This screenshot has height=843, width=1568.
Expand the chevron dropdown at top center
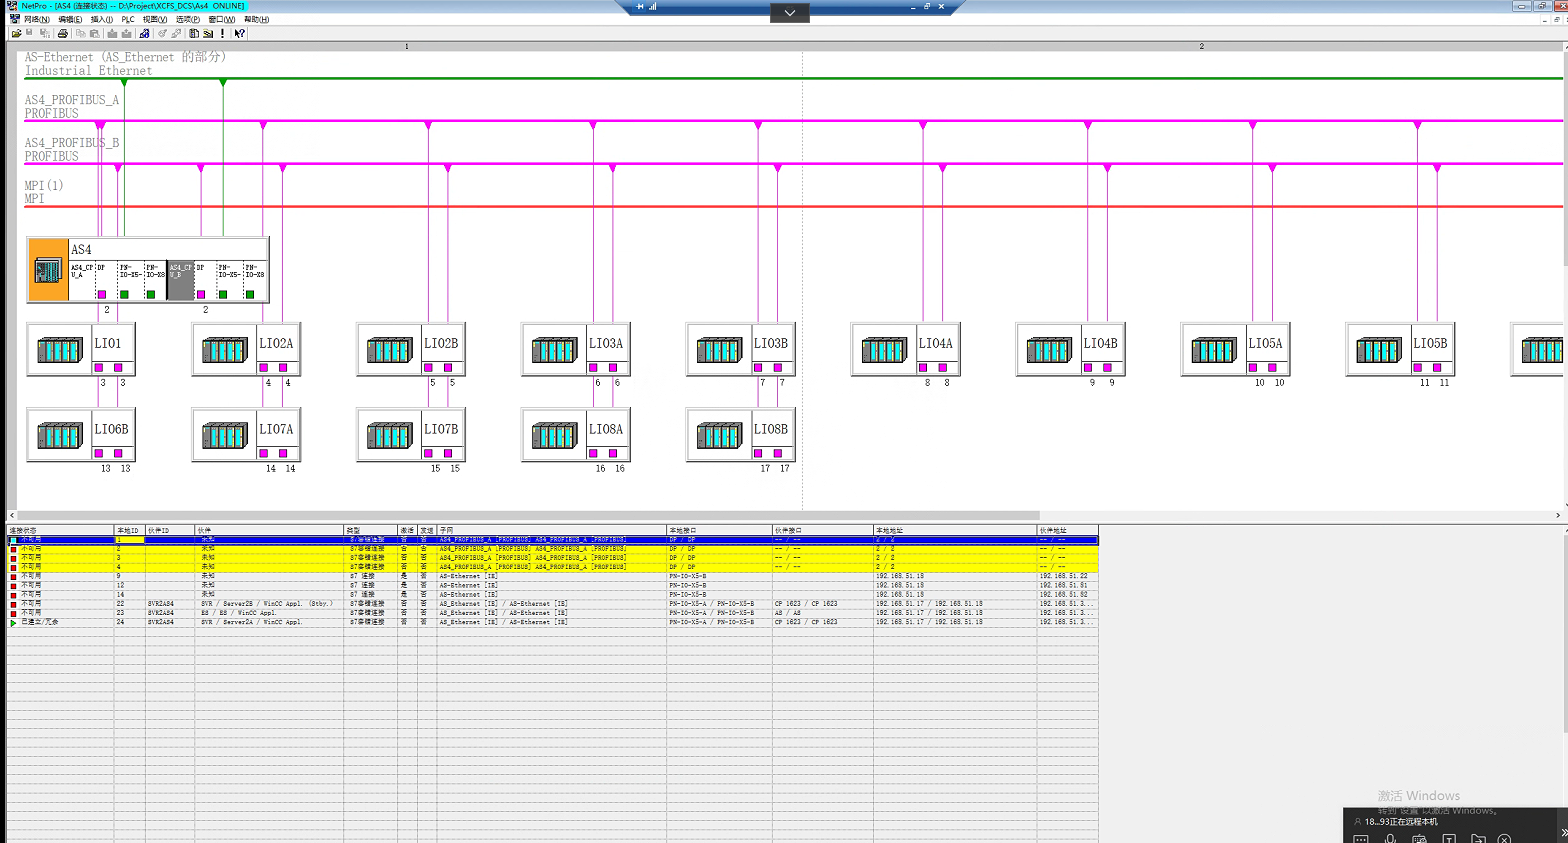click(x=790, y=13)
